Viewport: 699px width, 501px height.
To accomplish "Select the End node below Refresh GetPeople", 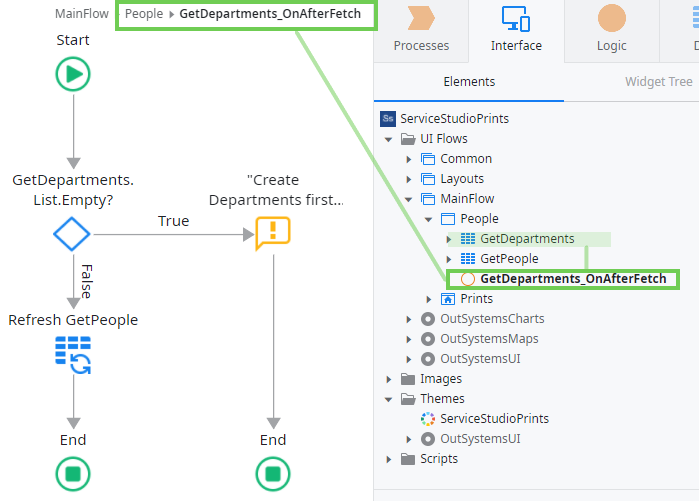I will [73, 474].
